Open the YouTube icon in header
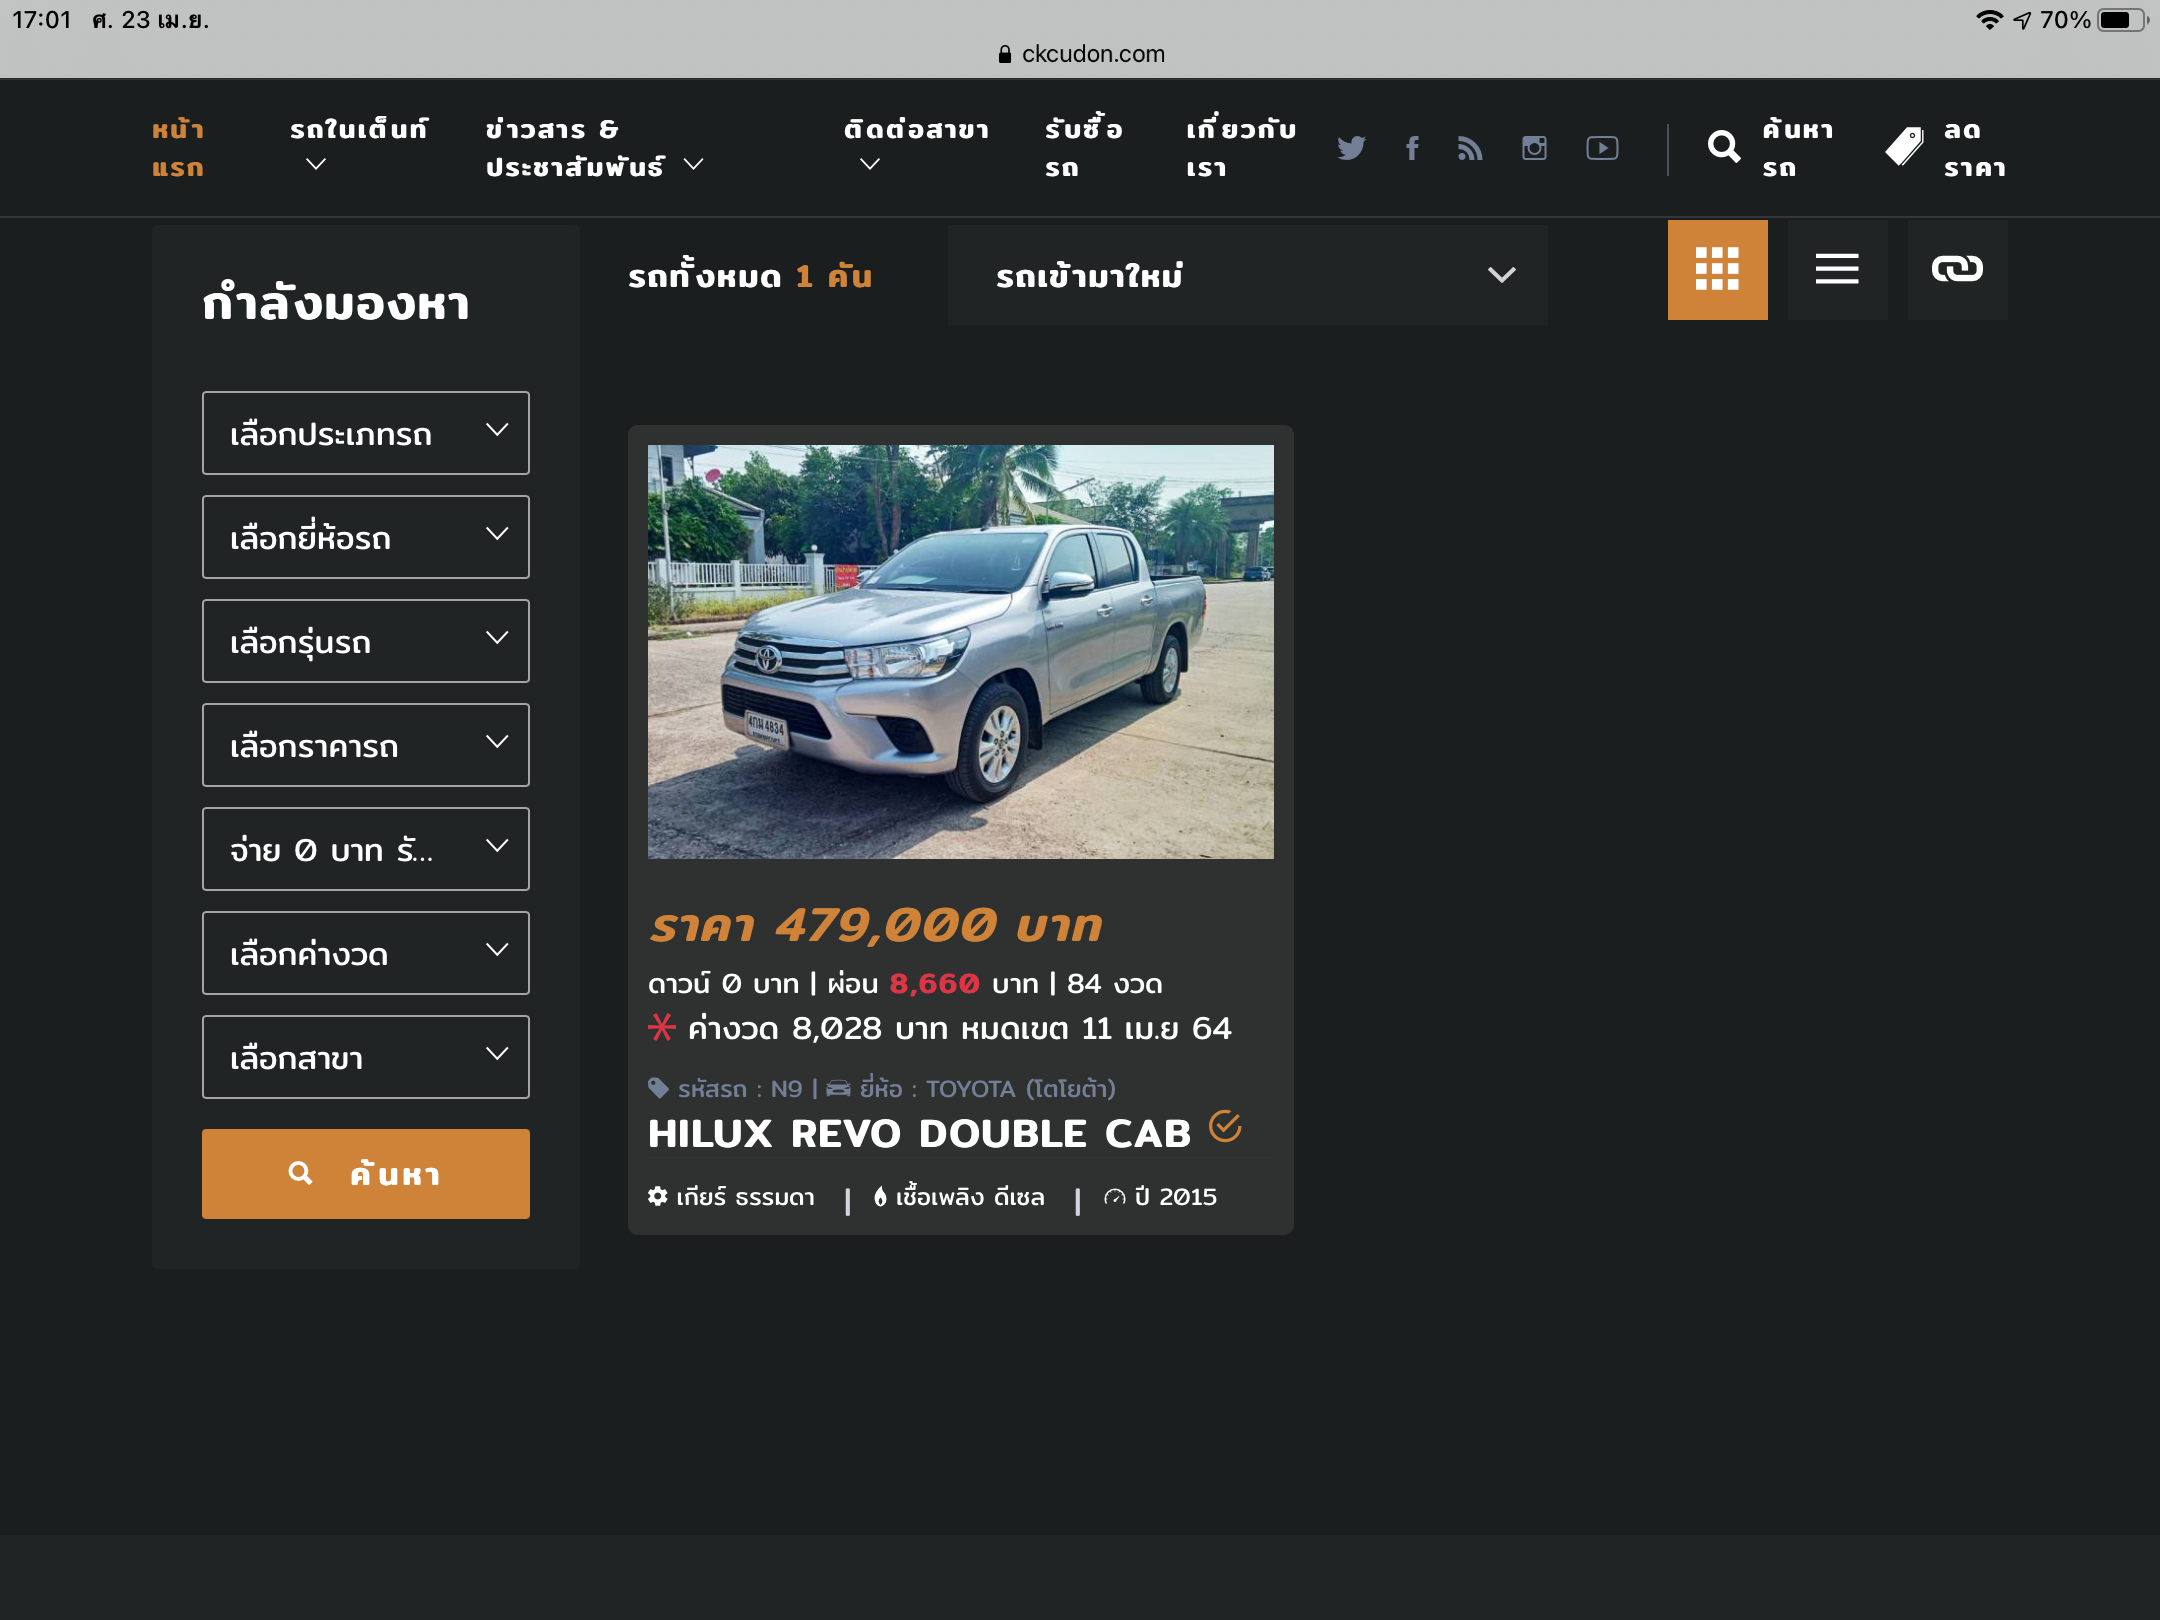2160x1620 pixels. (x=1602, y=148)
